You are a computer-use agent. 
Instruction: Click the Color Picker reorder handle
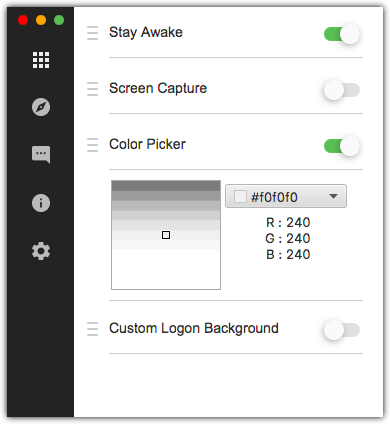(92, 145)
